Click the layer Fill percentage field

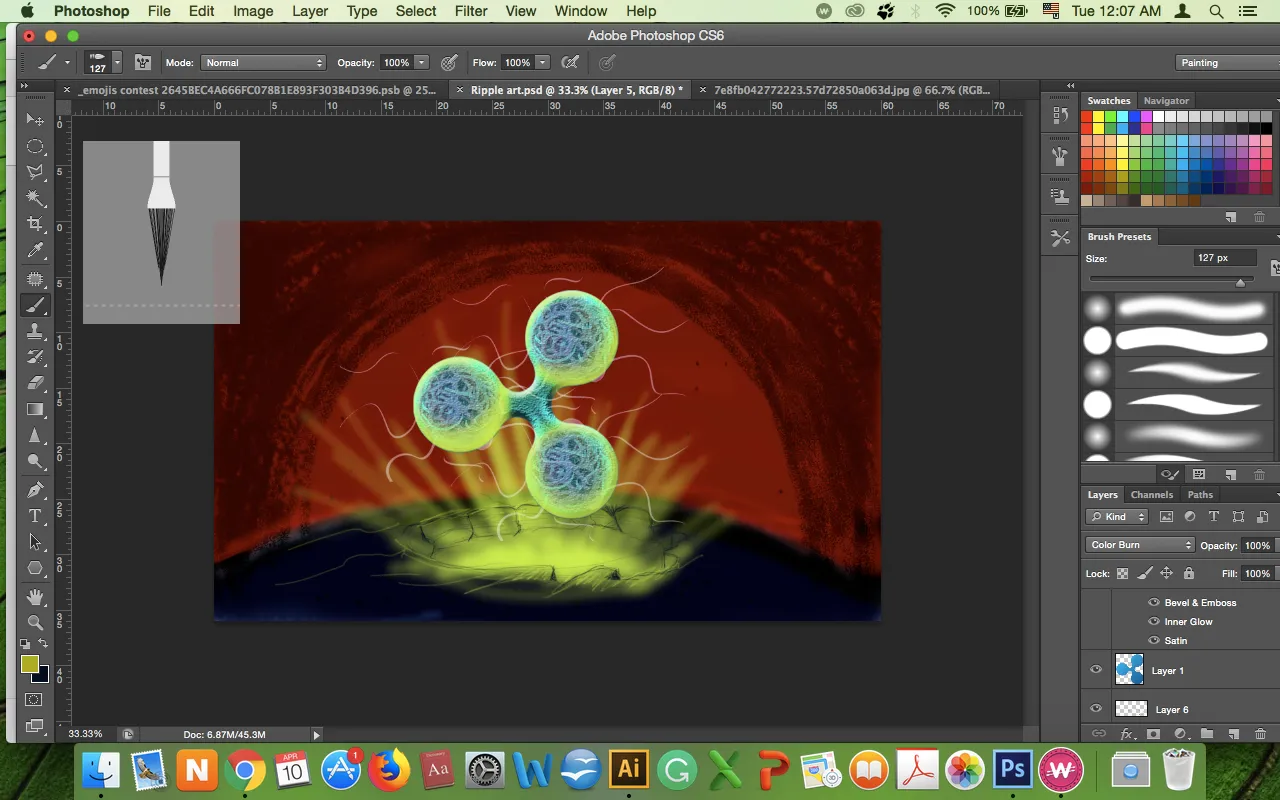click(x=1257, y=573)
